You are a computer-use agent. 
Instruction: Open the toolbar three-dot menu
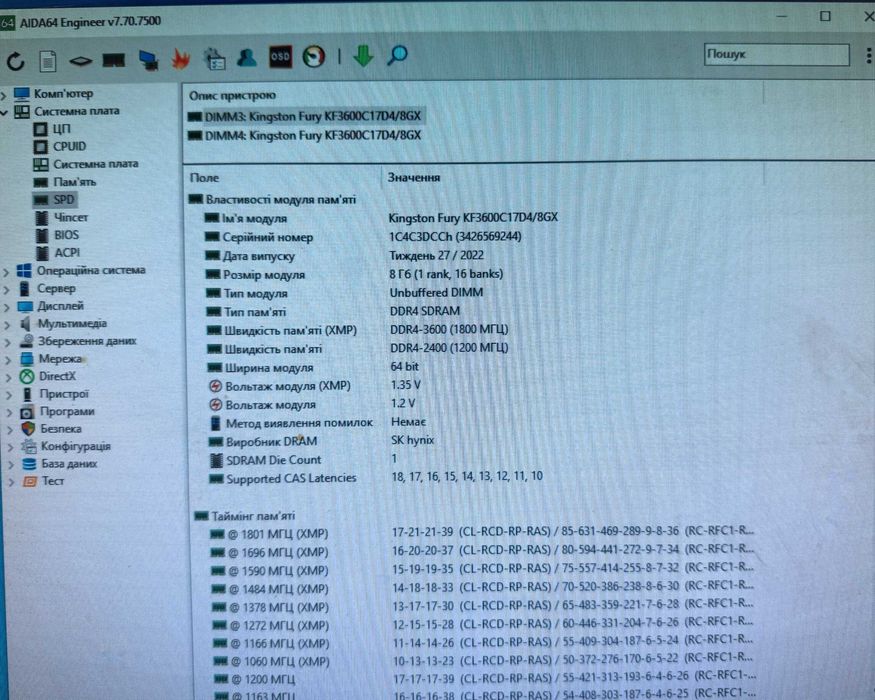(869, 55)
